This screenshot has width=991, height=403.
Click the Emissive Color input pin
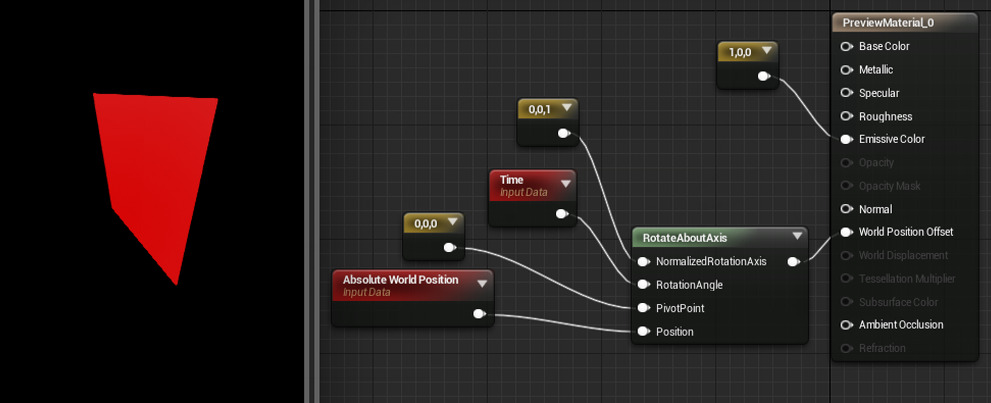pos(846,140)
